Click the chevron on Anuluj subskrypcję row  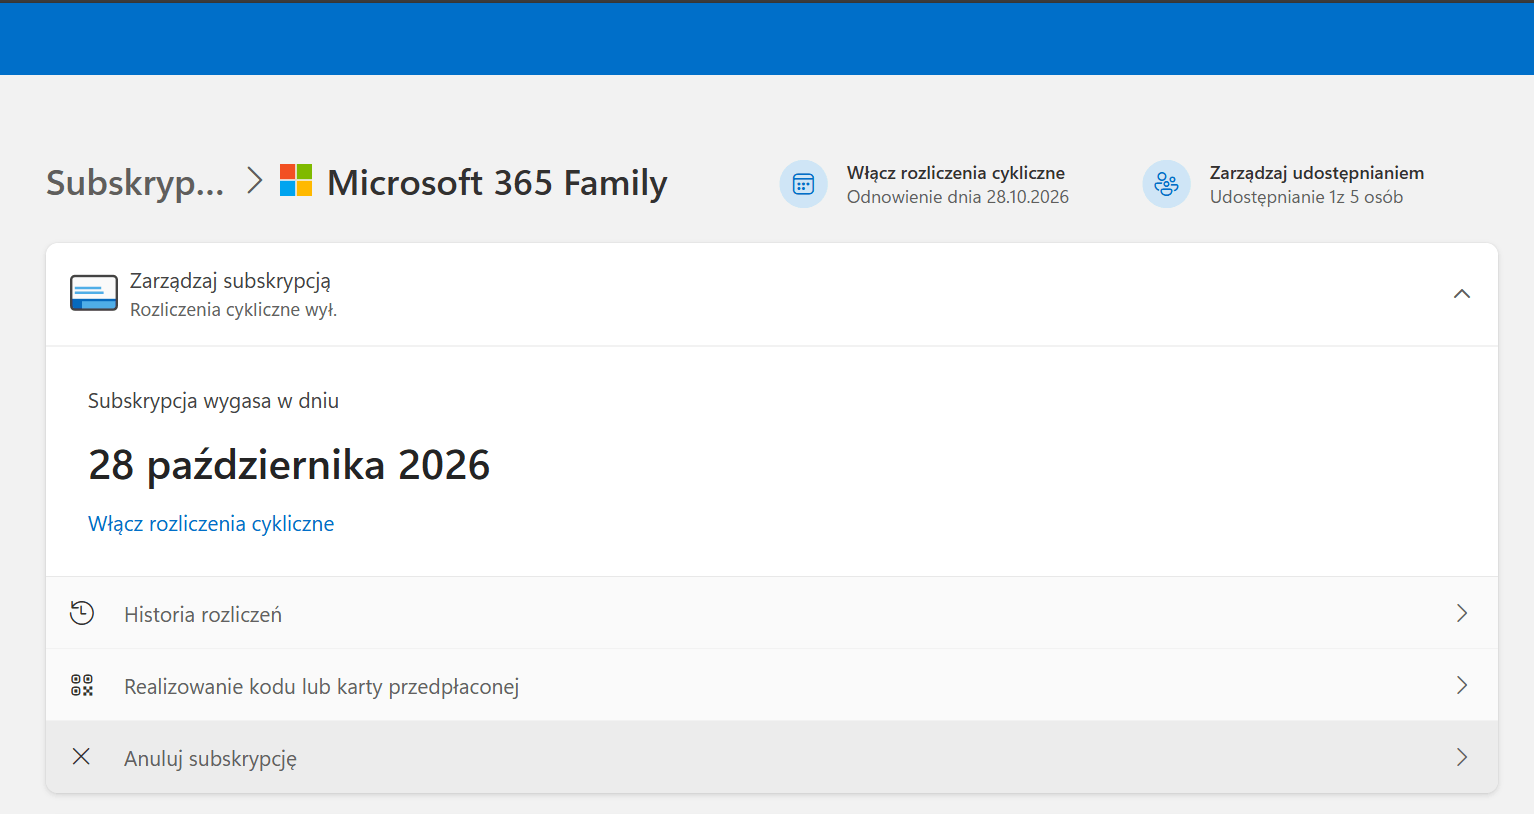[1462, 757]
